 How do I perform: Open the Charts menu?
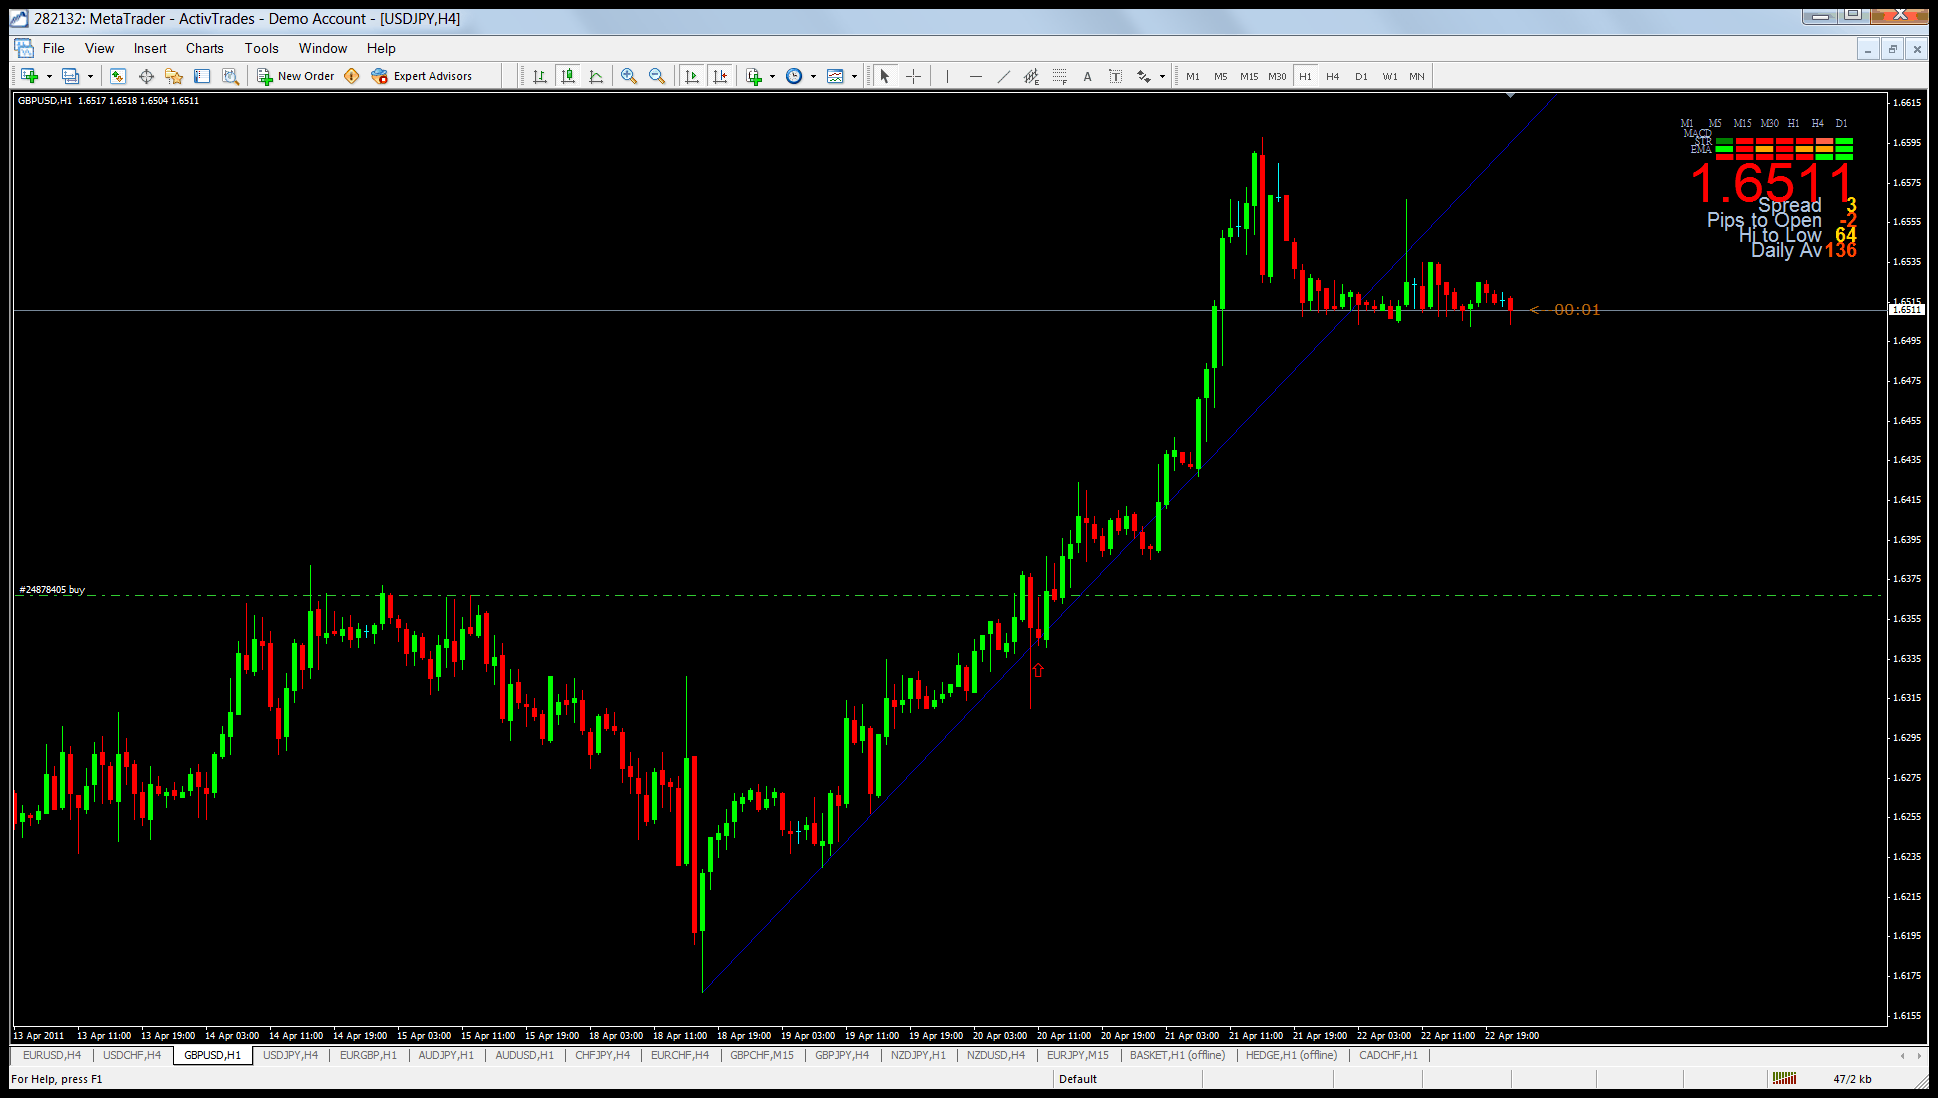tap(204, 48)
